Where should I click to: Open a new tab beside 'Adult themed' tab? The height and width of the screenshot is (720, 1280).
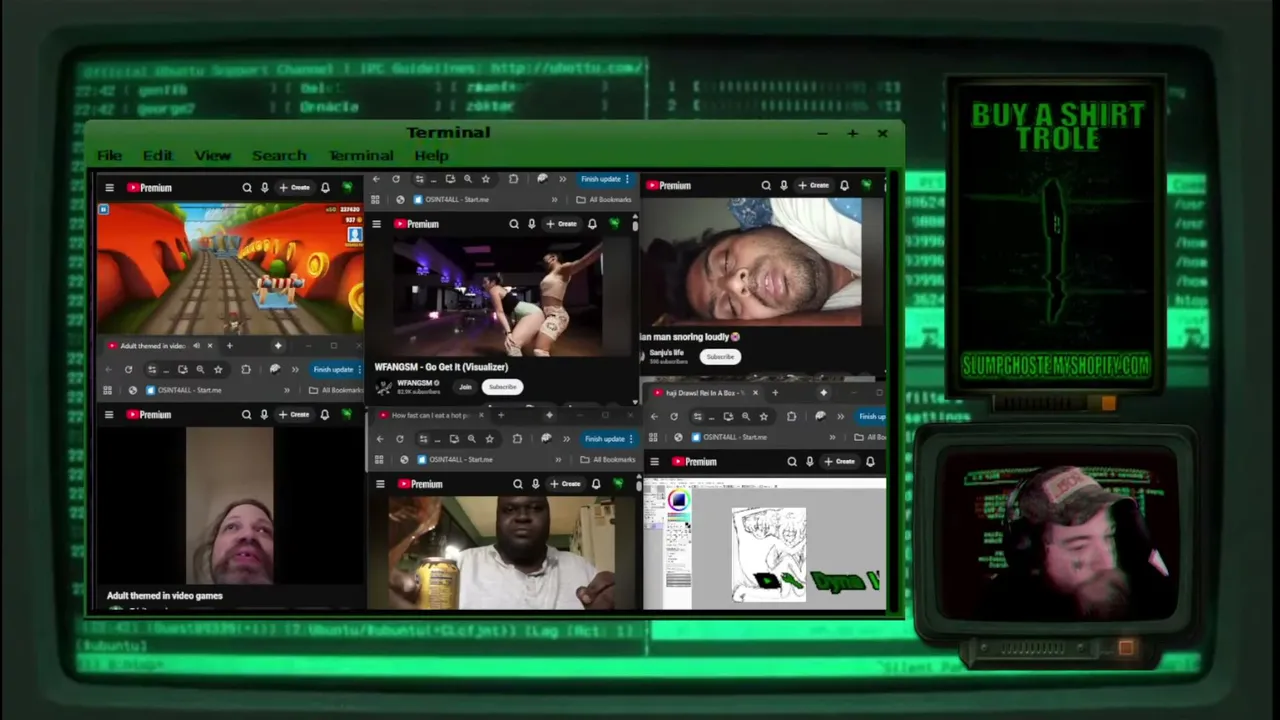point(229,346)
